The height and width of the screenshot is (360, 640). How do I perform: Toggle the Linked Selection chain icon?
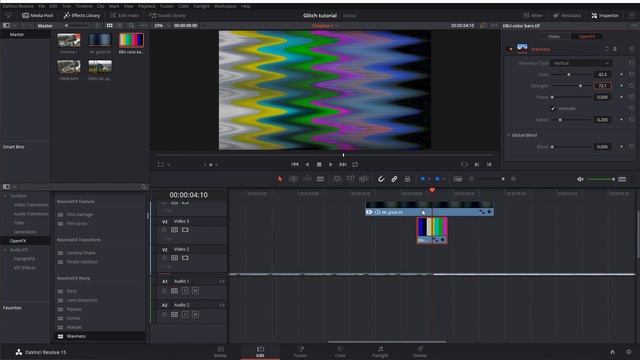tap(394, 179)
